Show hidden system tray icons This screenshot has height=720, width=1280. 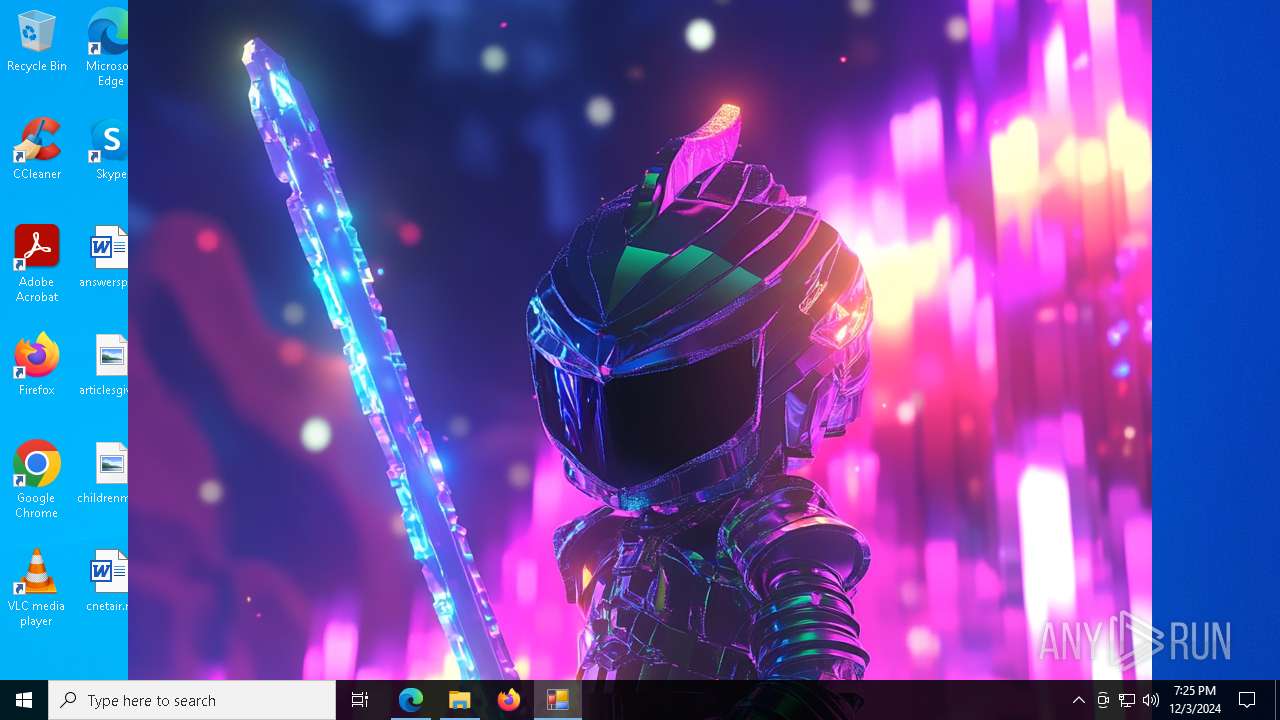click(1078, 700)
